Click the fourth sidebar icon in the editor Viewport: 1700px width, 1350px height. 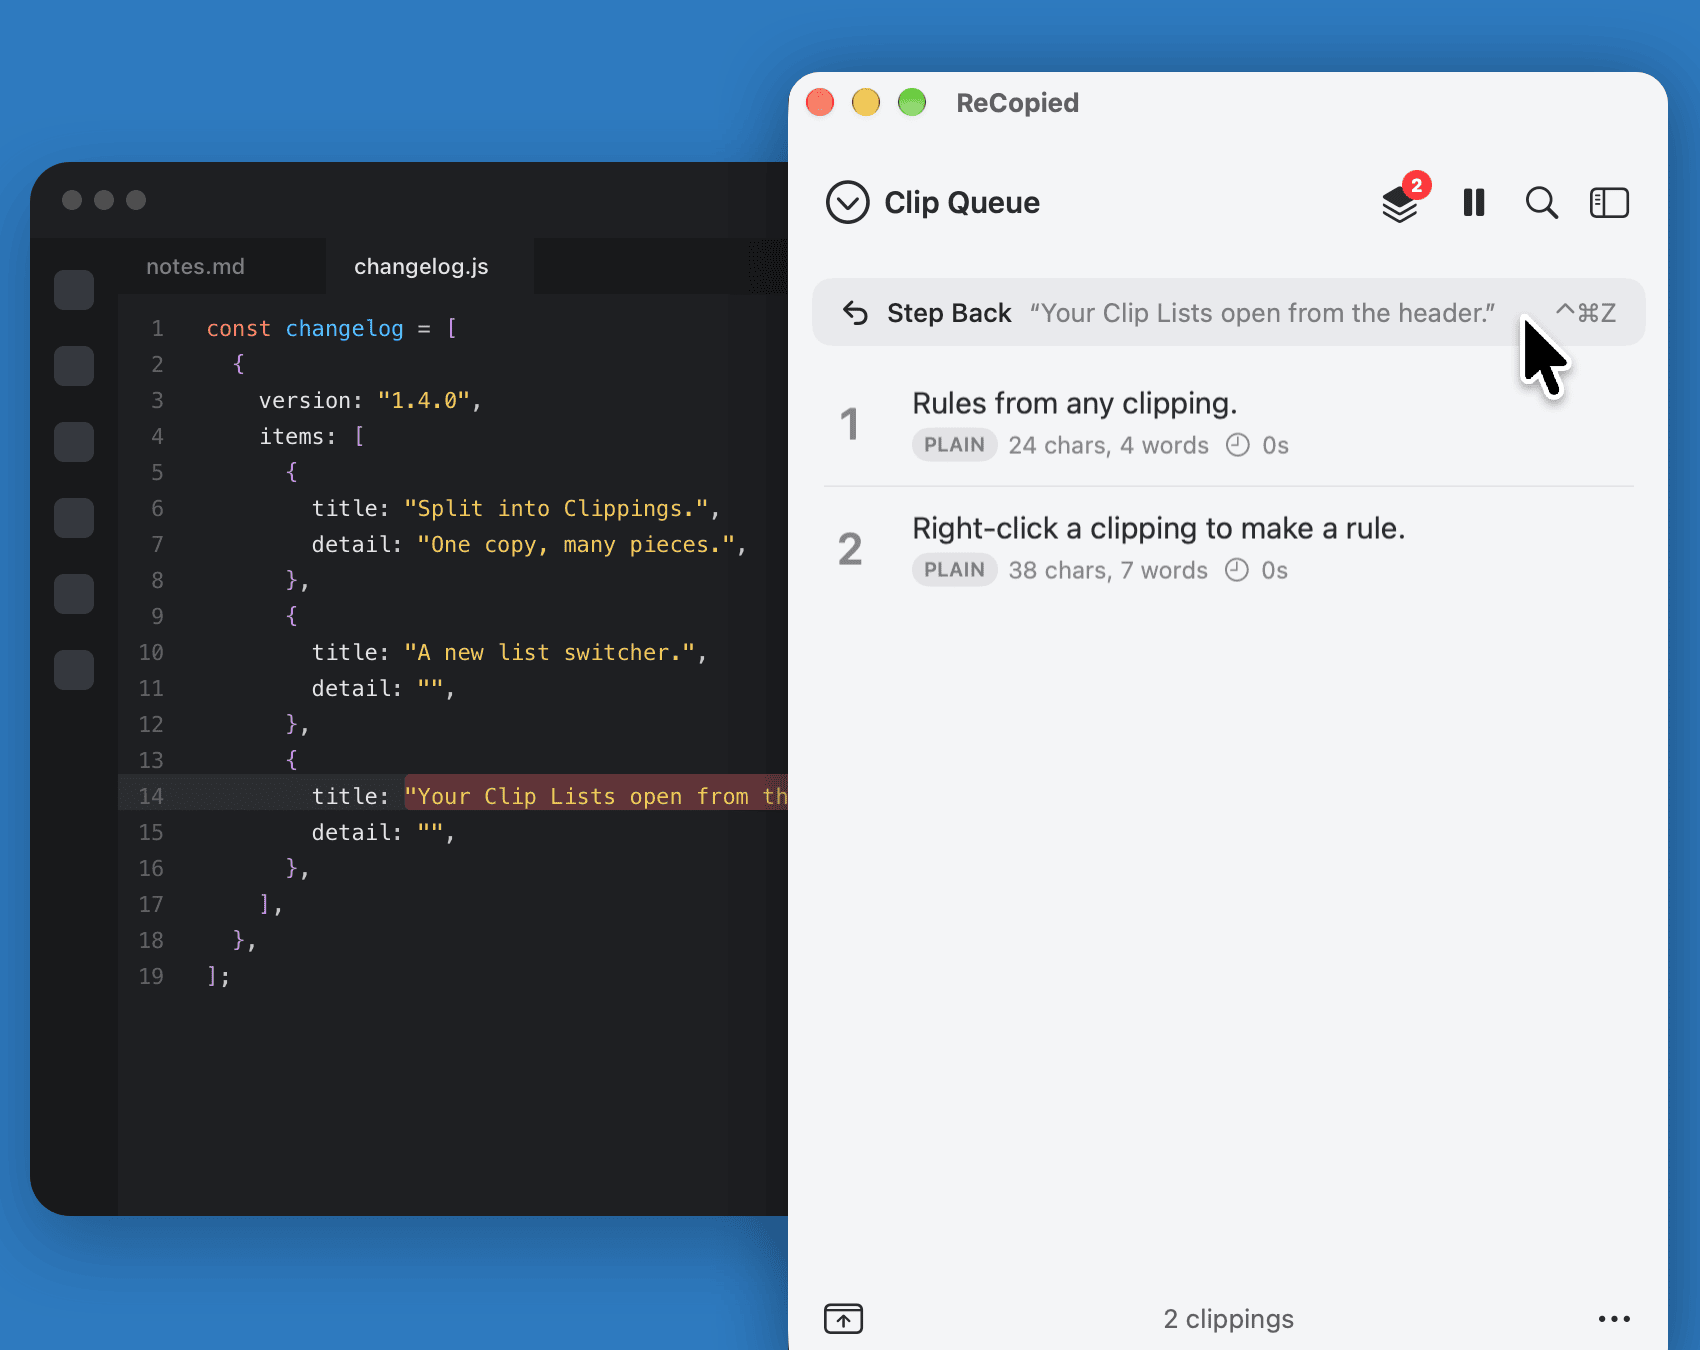[74, 518]
